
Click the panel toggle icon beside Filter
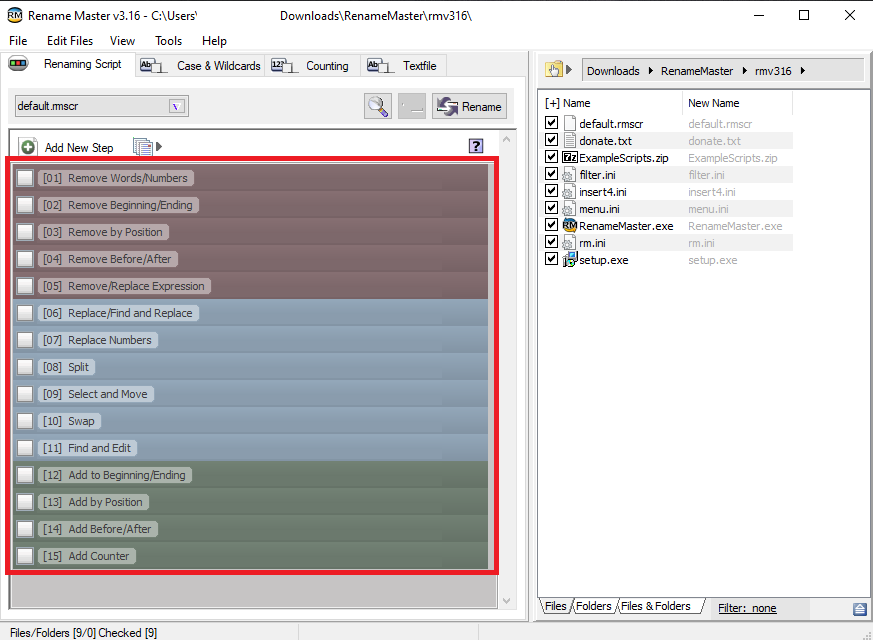[859, 608]
